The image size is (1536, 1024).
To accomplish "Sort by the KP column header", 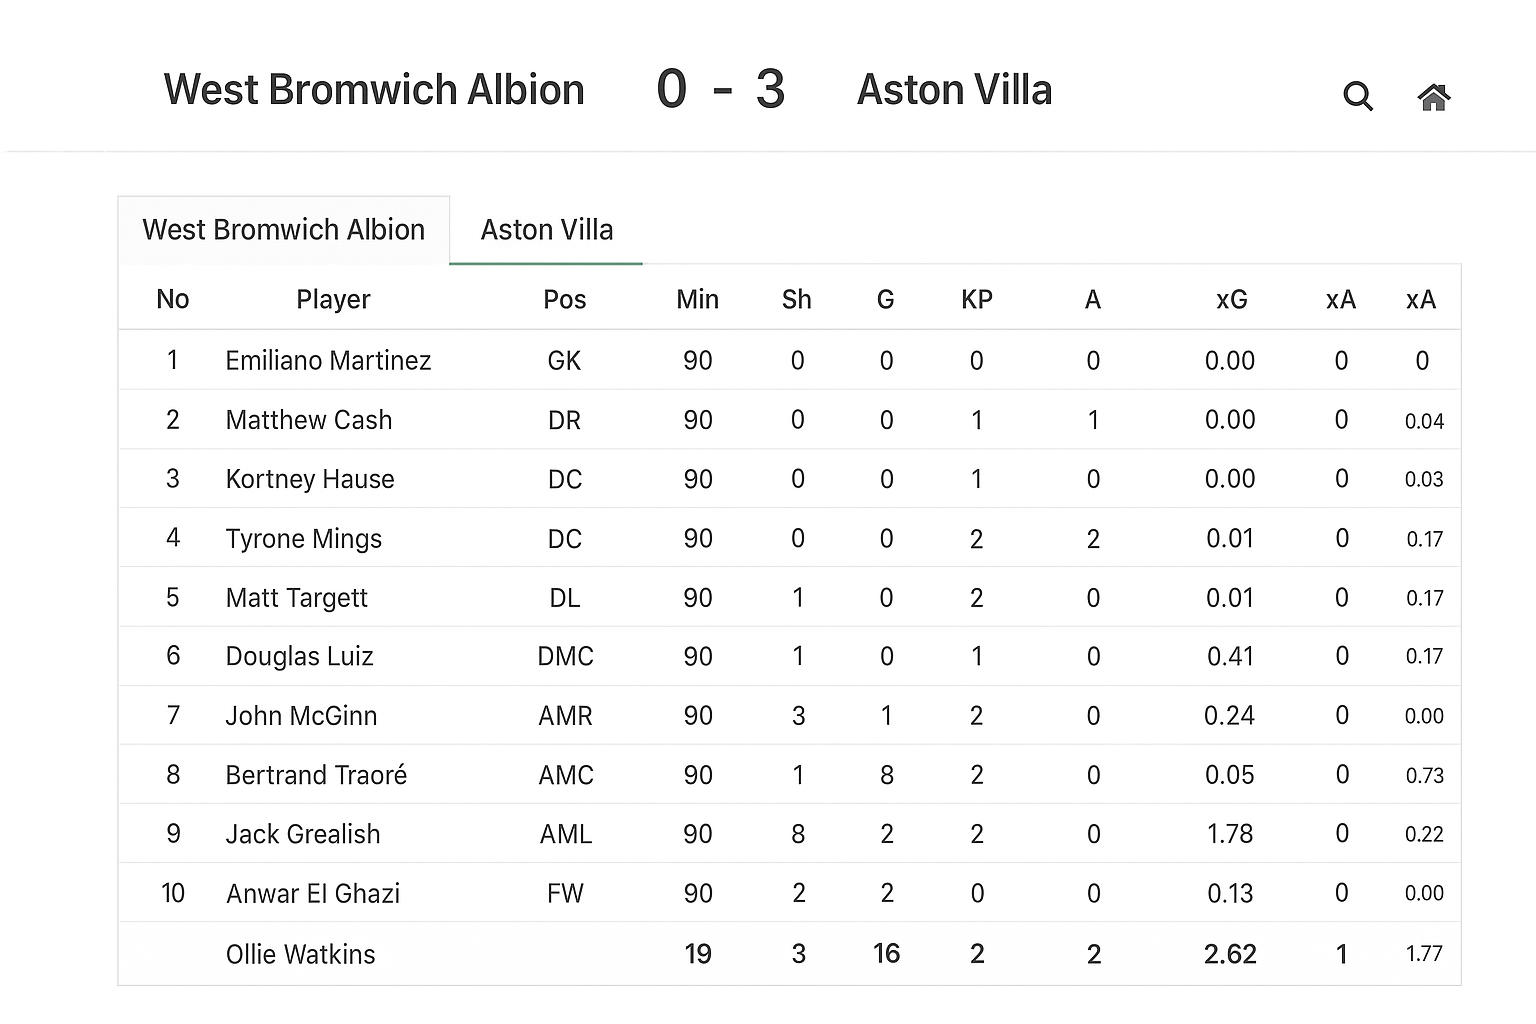I will [976, 299].
